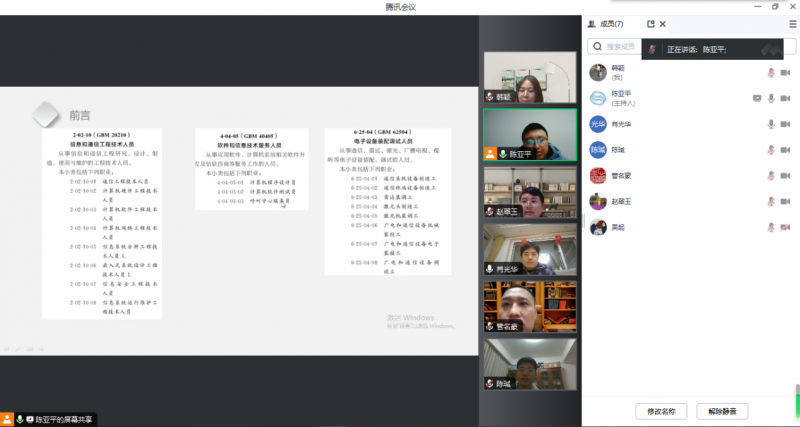800x427 pixels.
Task: Click muted microphone icon for 曾名豪
Action: coord(771,176)
